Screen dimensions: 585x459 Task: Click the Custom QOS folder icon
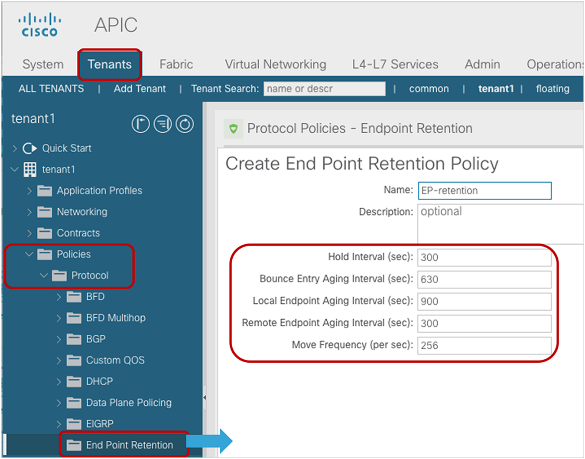[74, 360]
